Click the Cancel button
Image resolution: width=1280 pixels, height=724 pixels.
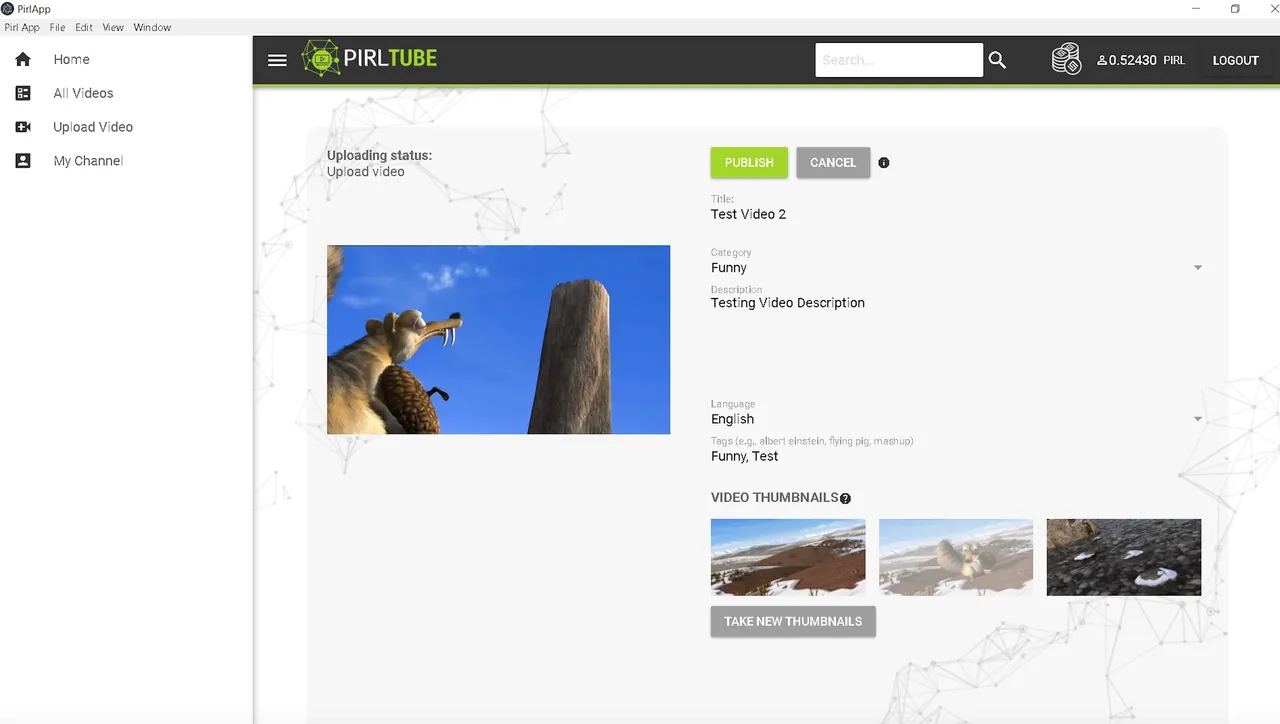[x=833, y=162]
